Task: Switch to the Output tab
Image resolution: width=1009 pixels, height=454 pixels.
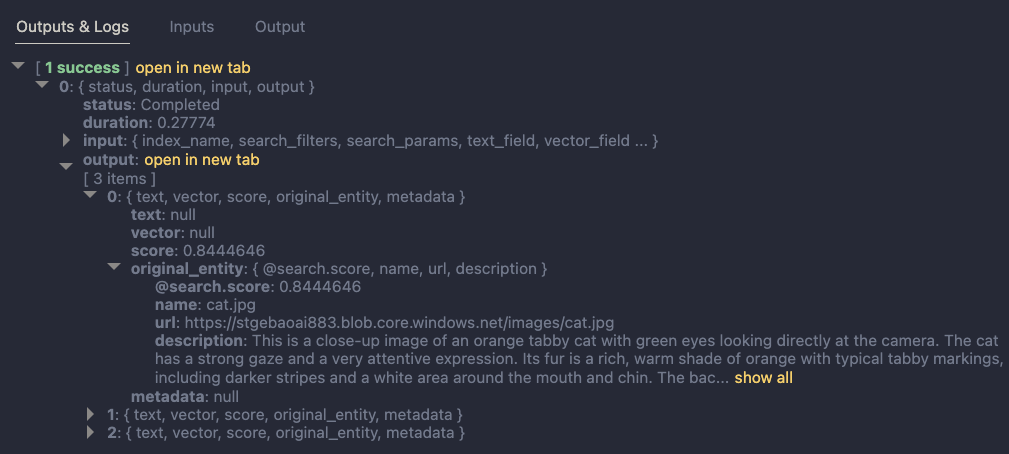Action: click(x=280, y=27)
